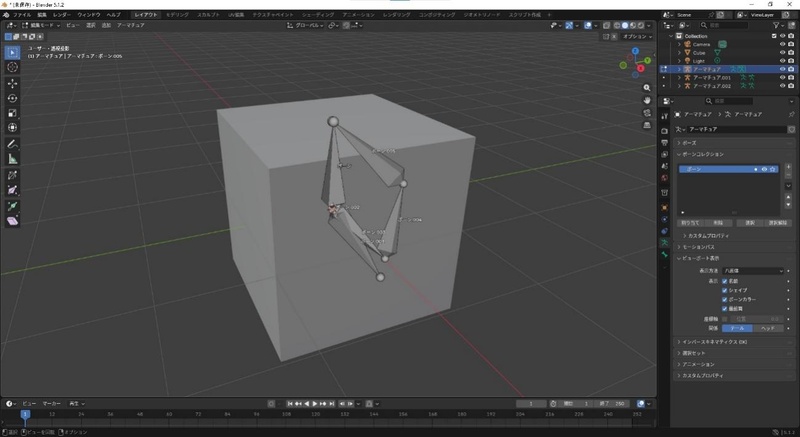Hide アーマチュア.002 in viewport via eye icon
Screen dimensions: 800x437
pyautogui.click(x=782, y=86)
